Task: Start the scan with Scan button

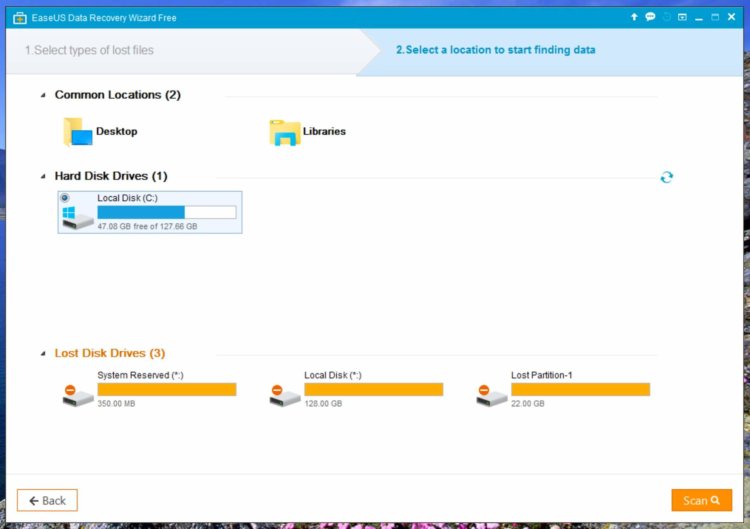Action: point(701,500)
